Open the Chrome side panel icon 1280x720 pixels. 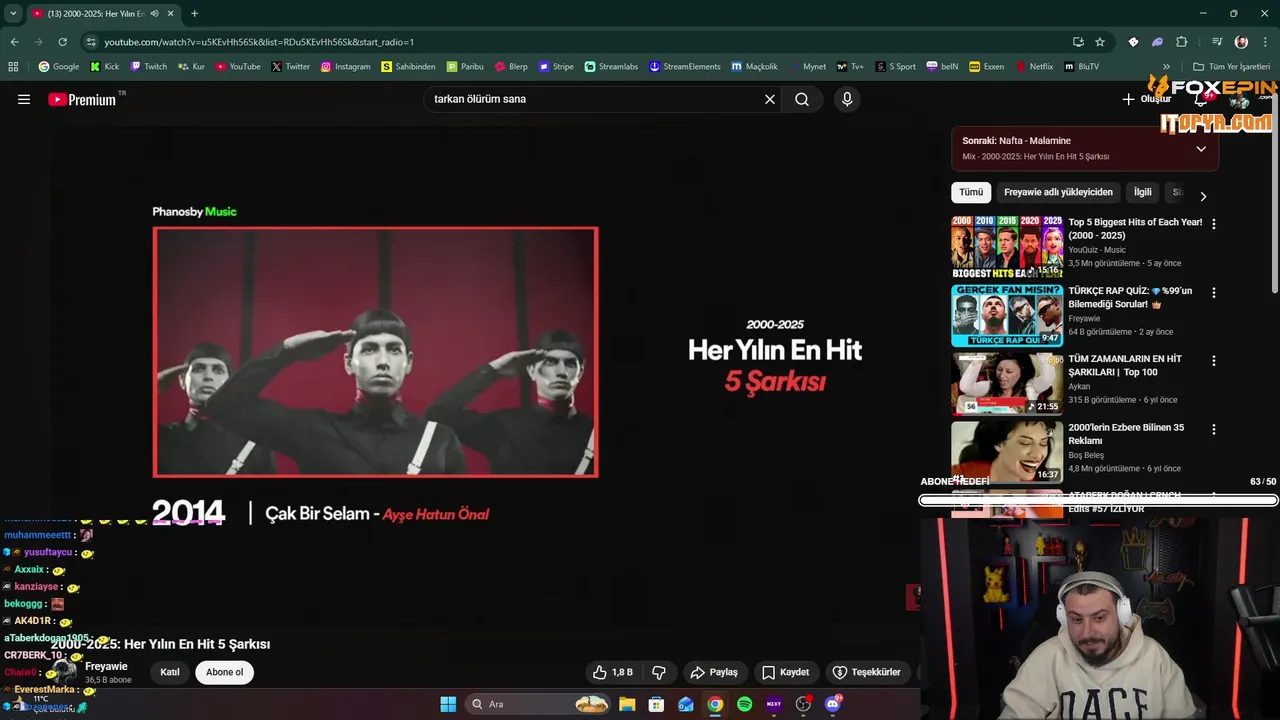1217,42
